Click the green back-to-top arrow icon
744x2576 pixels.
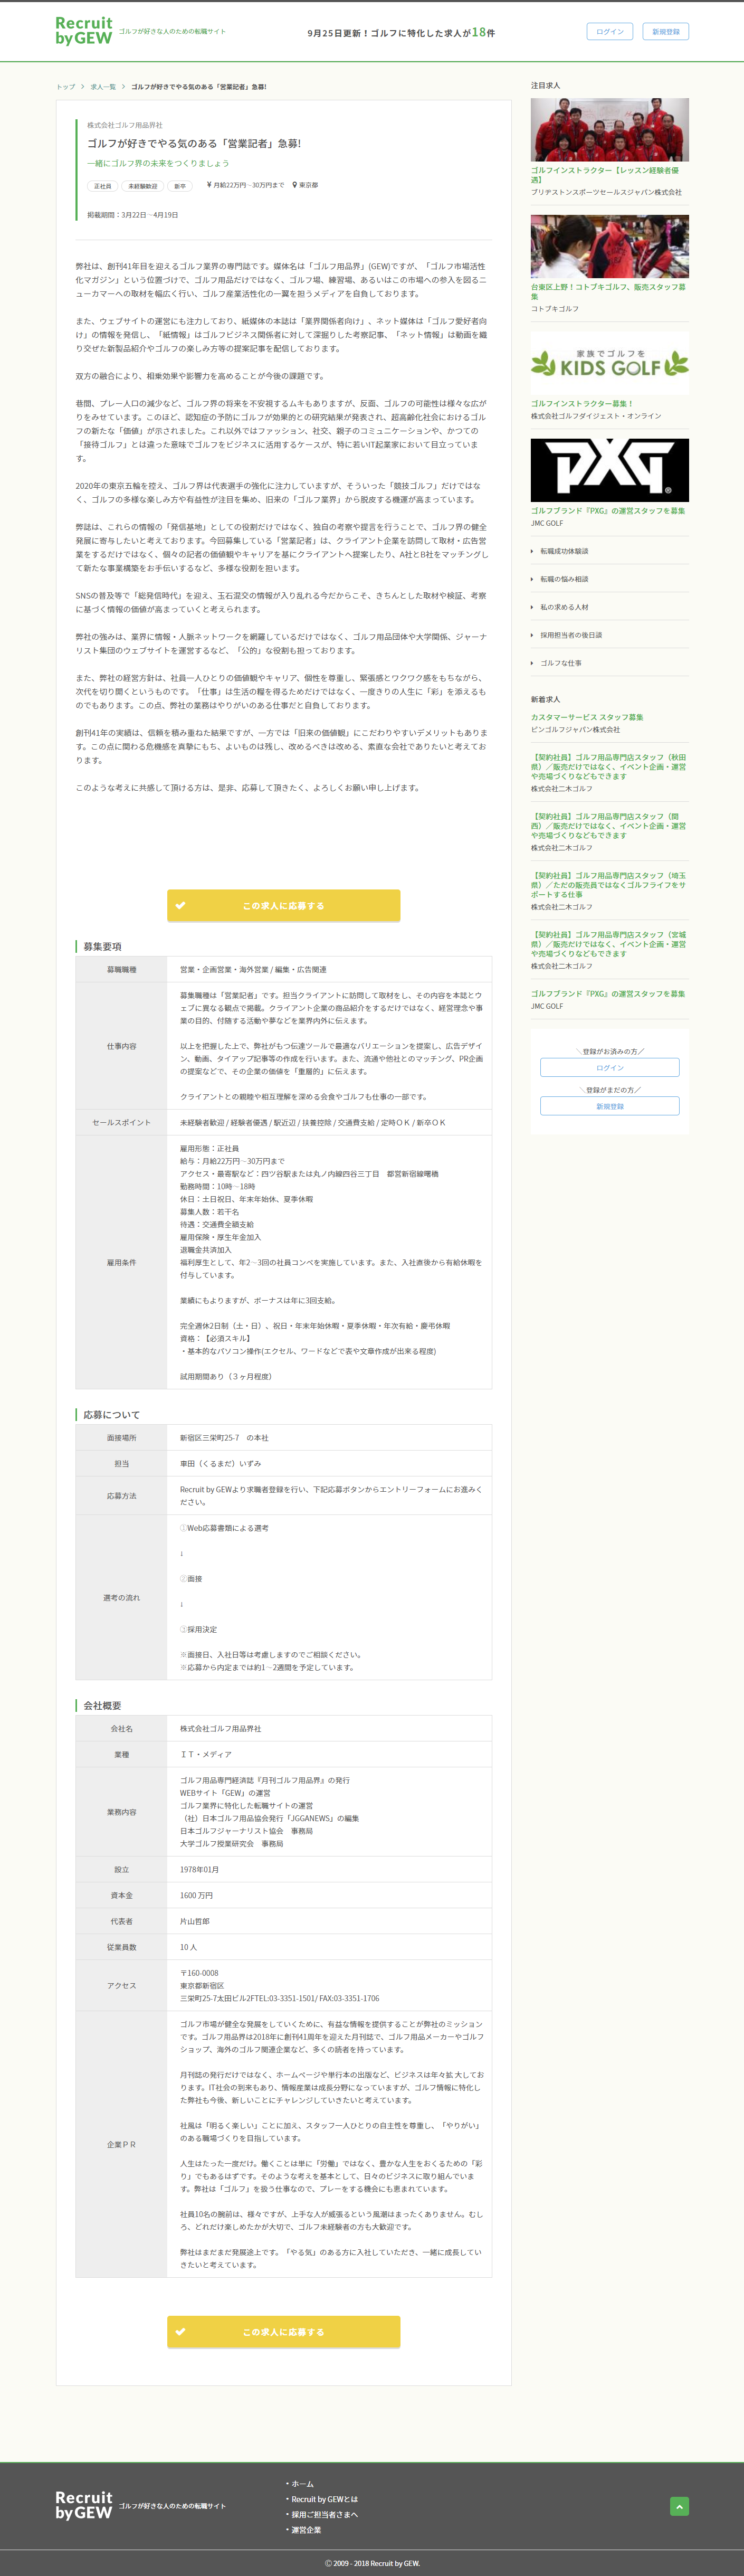point(679,2506)
